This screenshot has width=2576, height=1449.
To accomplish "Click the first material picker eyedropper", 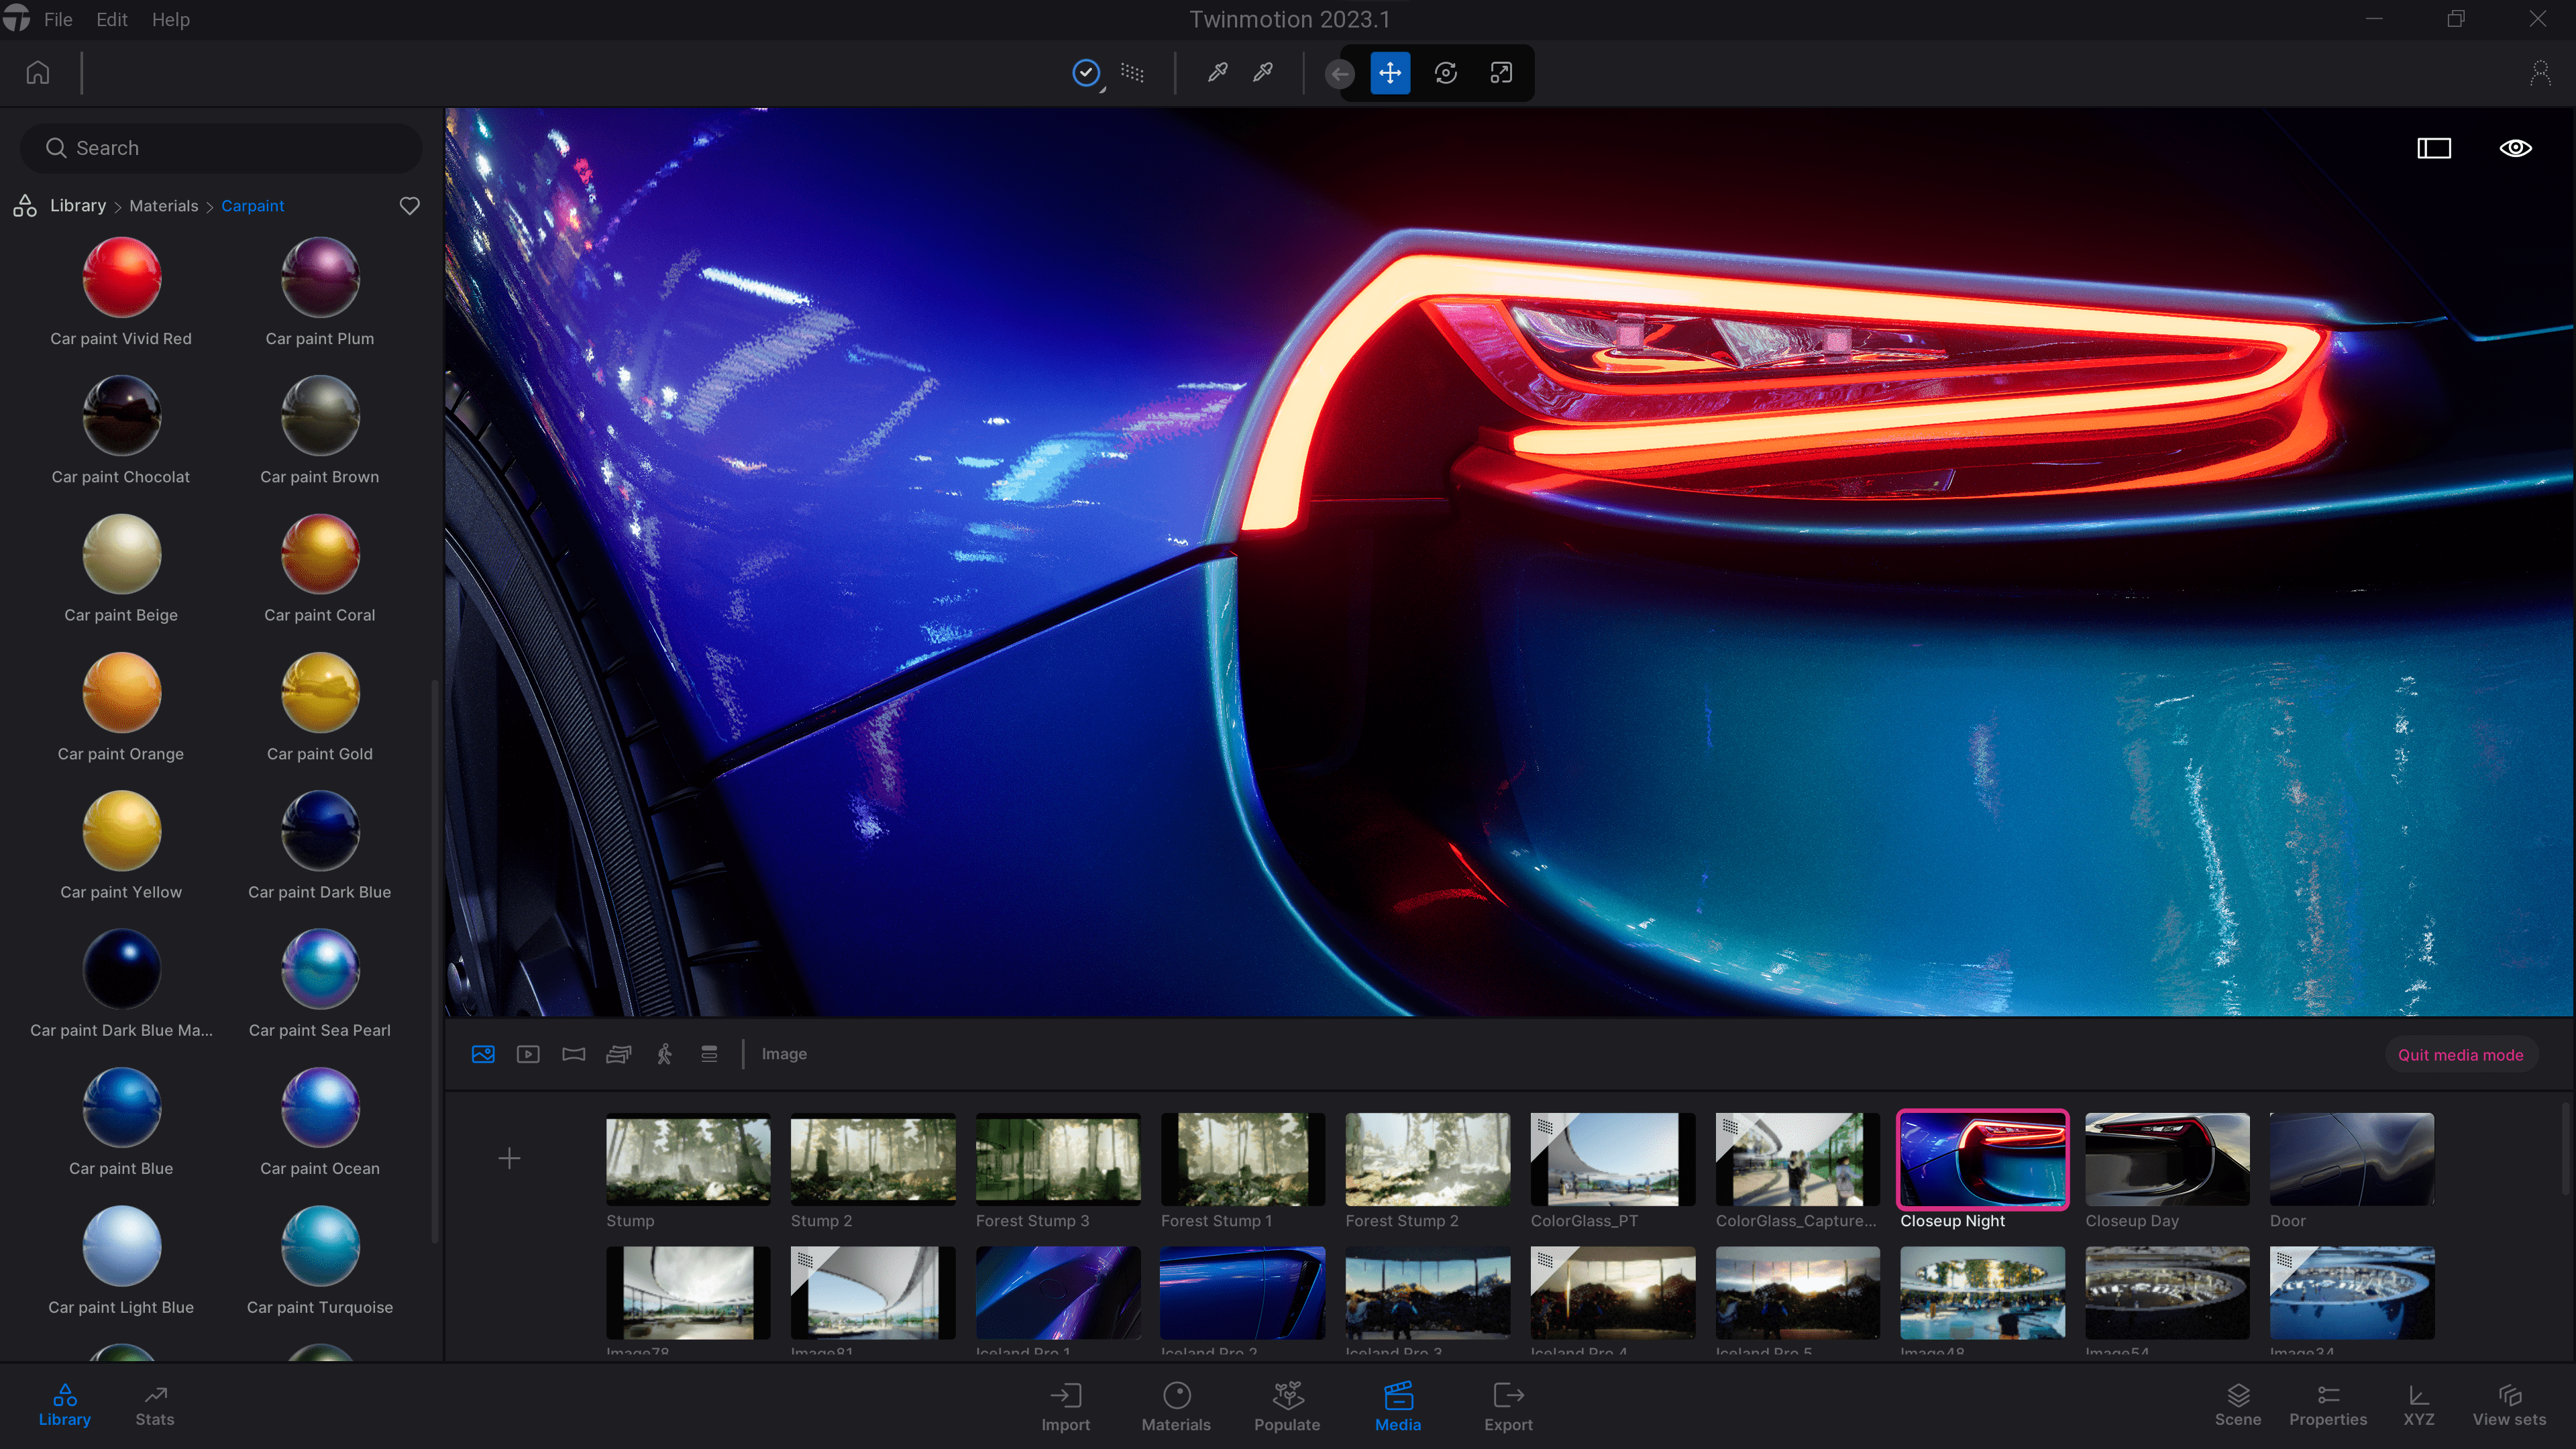I will [x=1217, y=73].
